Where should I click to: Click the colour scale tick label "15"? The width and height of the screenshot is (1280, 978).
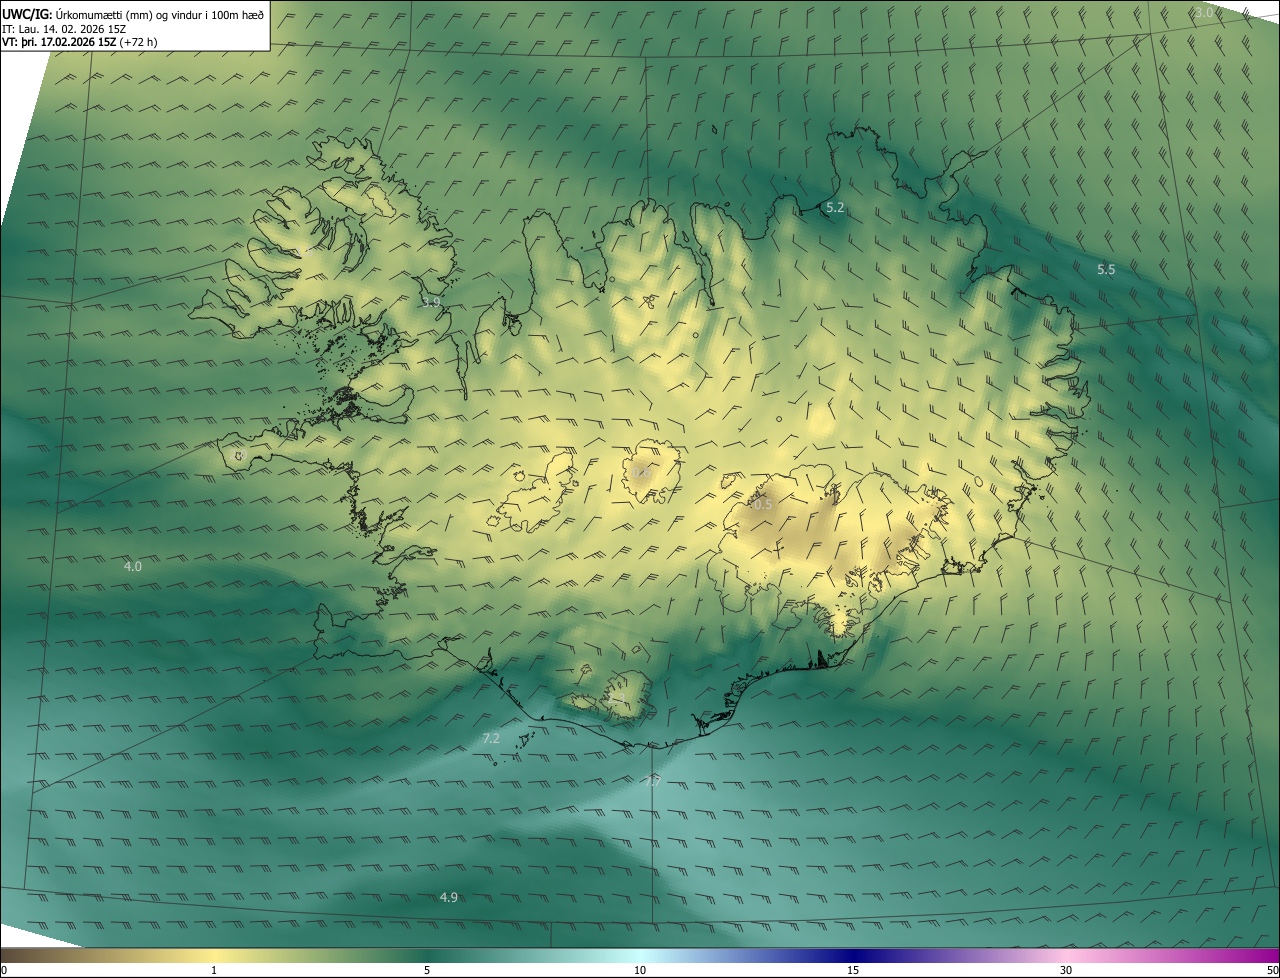click(x=853, y=970)
